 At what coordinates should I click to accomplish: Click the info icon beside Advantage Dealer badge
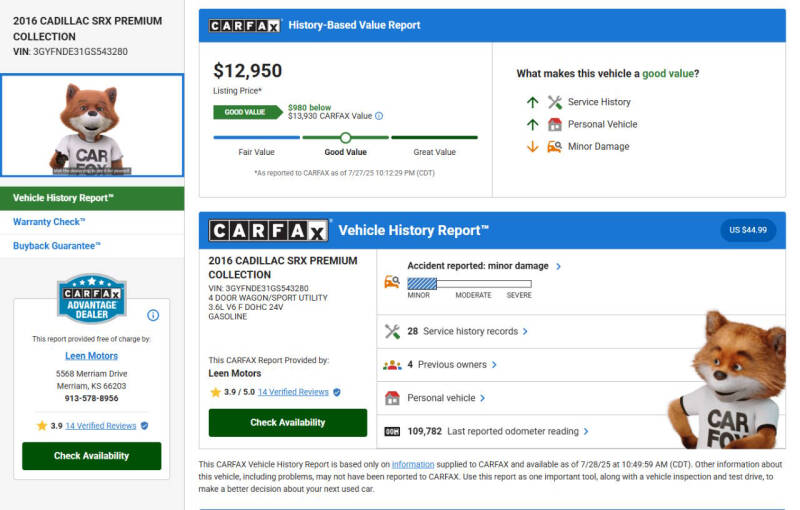pos(153,315)
